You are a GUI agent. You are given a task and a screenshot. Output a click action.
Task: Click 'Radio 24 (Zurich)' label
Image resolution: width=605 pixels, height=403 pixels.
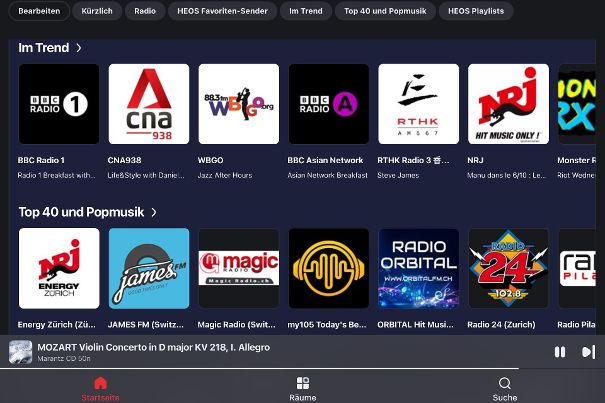501,325
